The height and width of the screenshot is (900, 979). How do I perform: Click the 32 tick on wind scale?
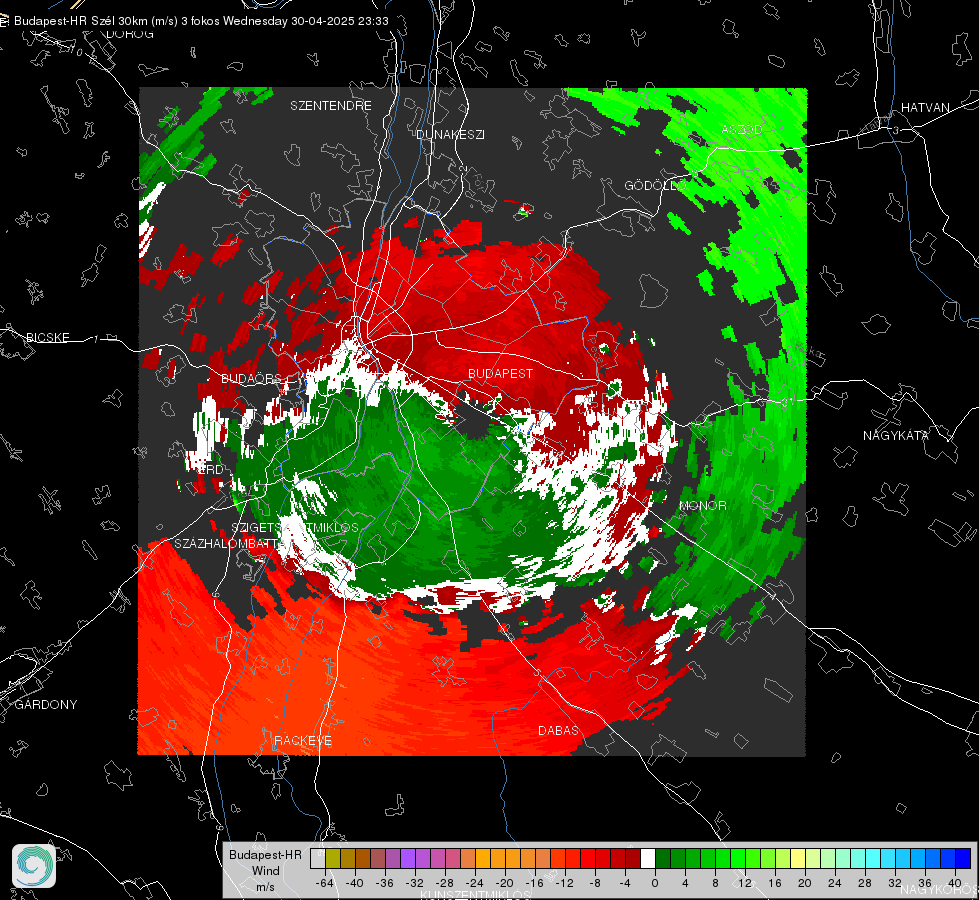pos(895,883)
